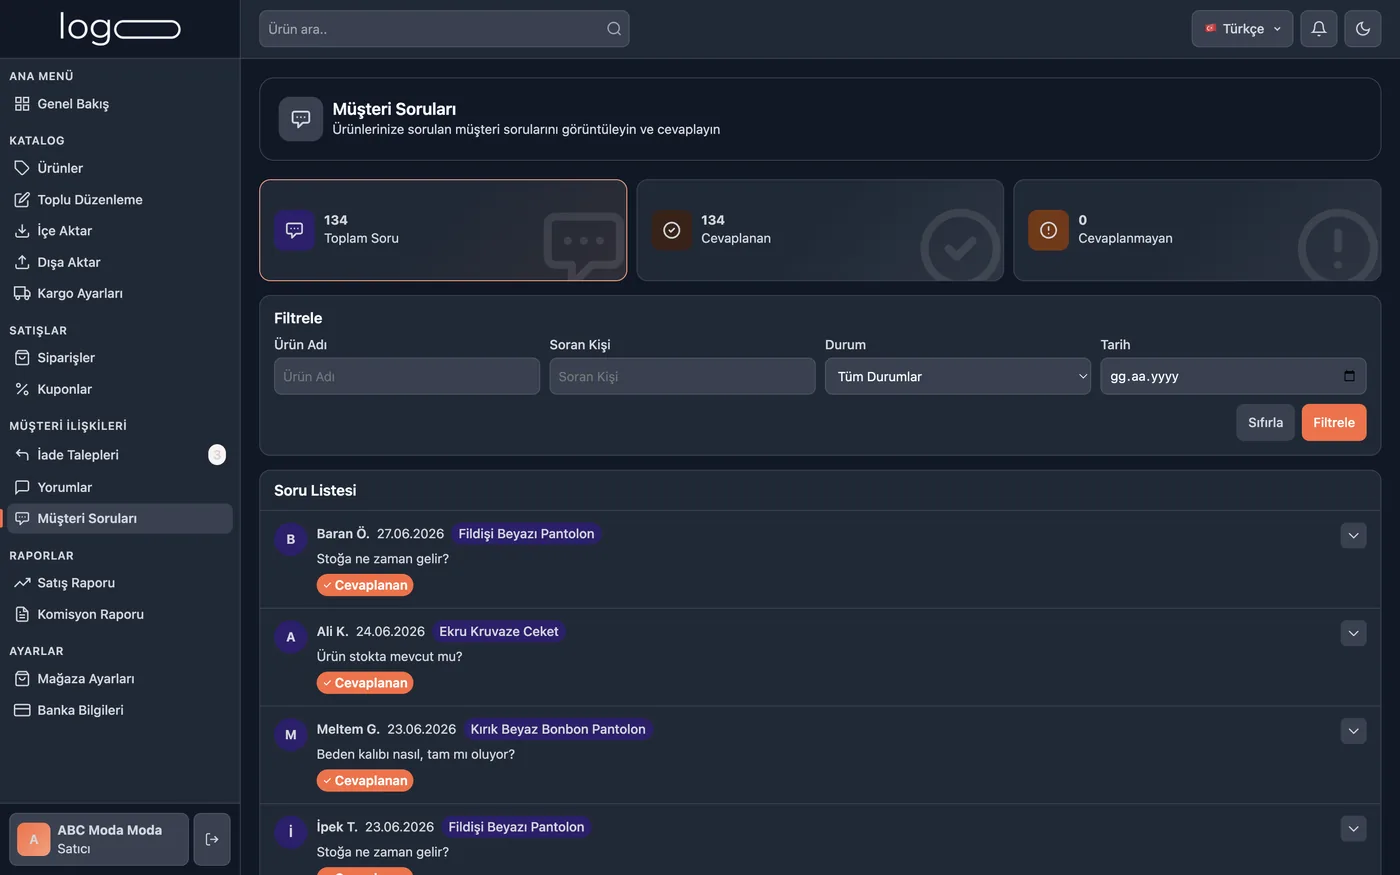The width and height of the screenshot is (1400, 875).
Task: Click the Banka Bilgileri card icon
Action: 22,710
